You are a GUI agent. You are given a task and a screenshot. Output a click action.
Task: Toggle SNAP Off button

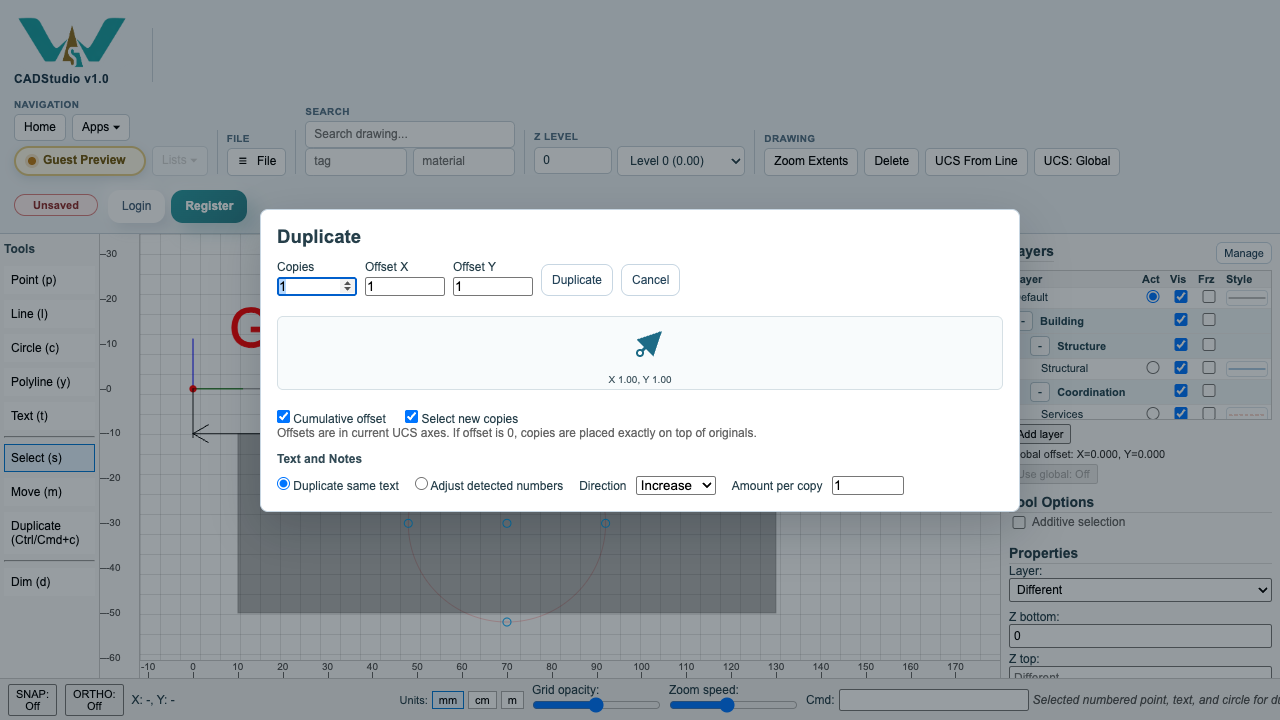point(33,700)
